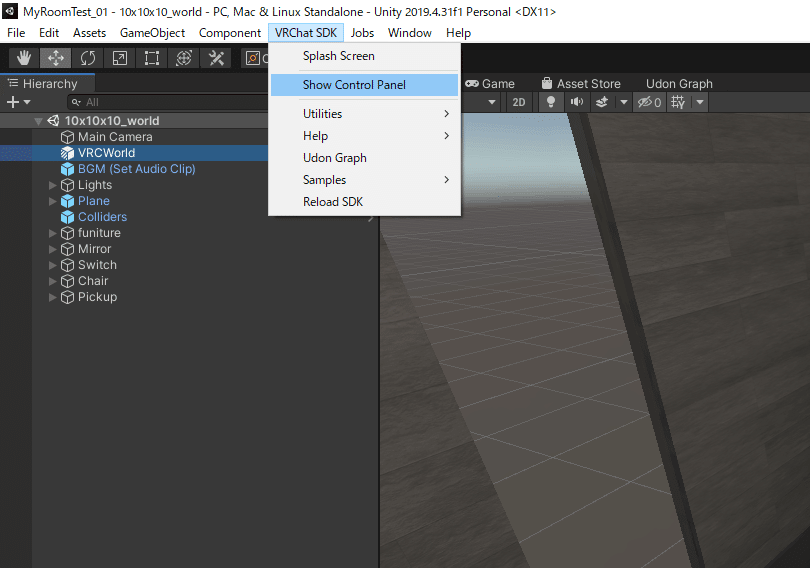Click the BGM blue prefab icon
The image size is (810, 568).
[x=67, y=169]
